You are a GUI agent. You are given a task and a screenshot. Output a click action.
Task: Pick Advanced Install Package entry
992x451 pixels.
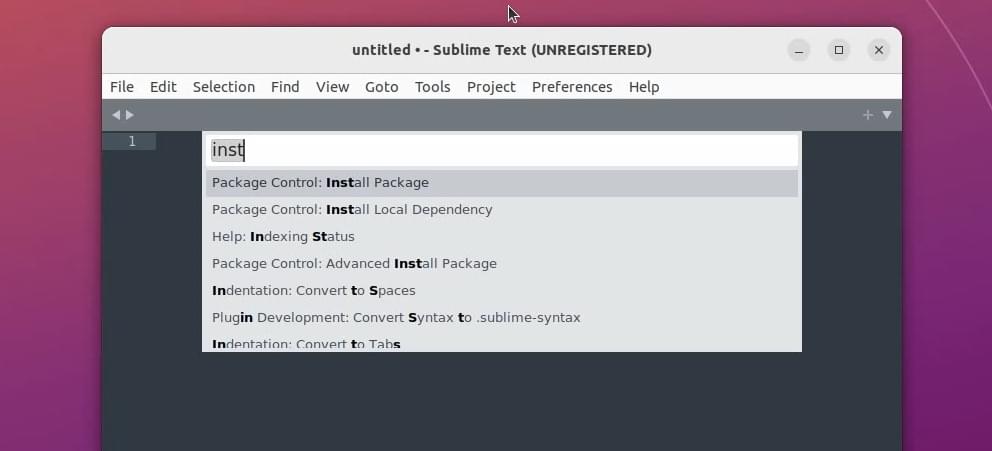(502, 264)
